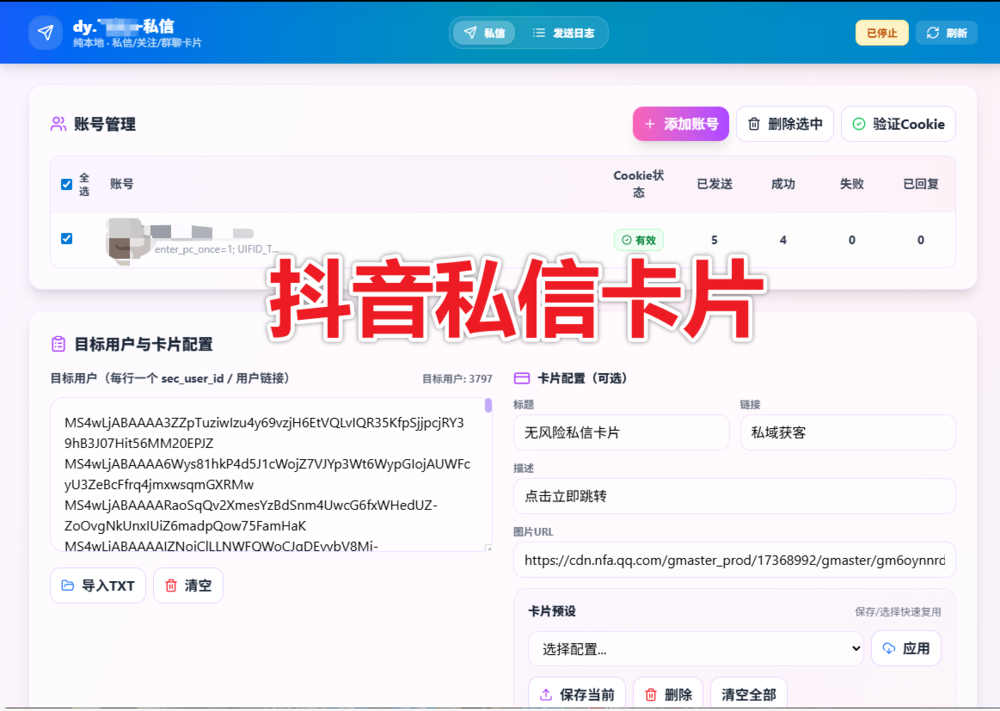Click the 图片URL input field
This screenshot has height=711, width=1000.
click(x=734, y=560)
